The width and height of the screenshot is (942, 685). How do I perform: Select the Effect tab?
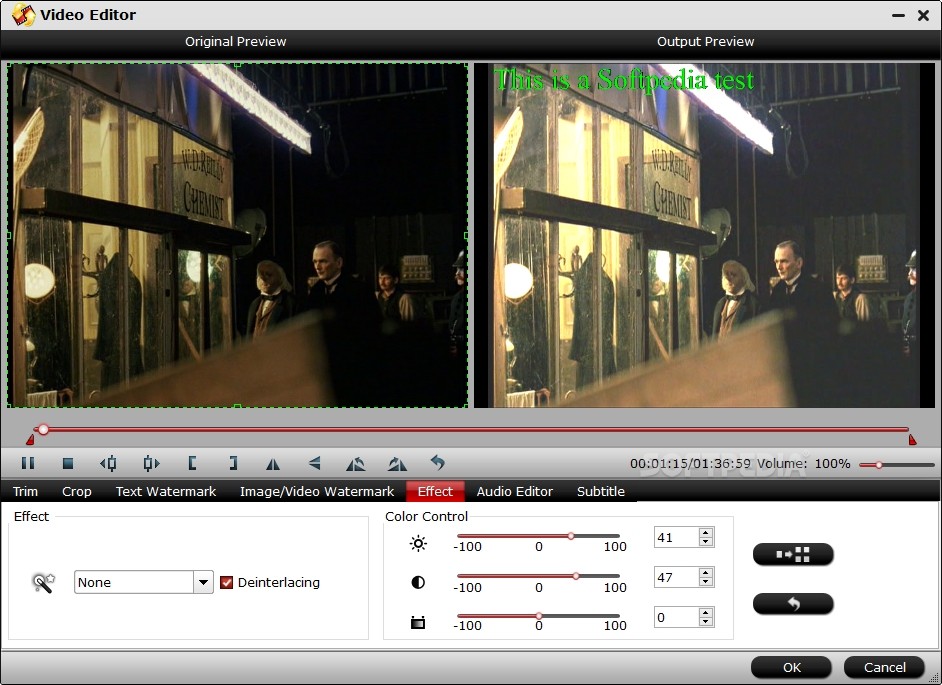coord(435,492)
